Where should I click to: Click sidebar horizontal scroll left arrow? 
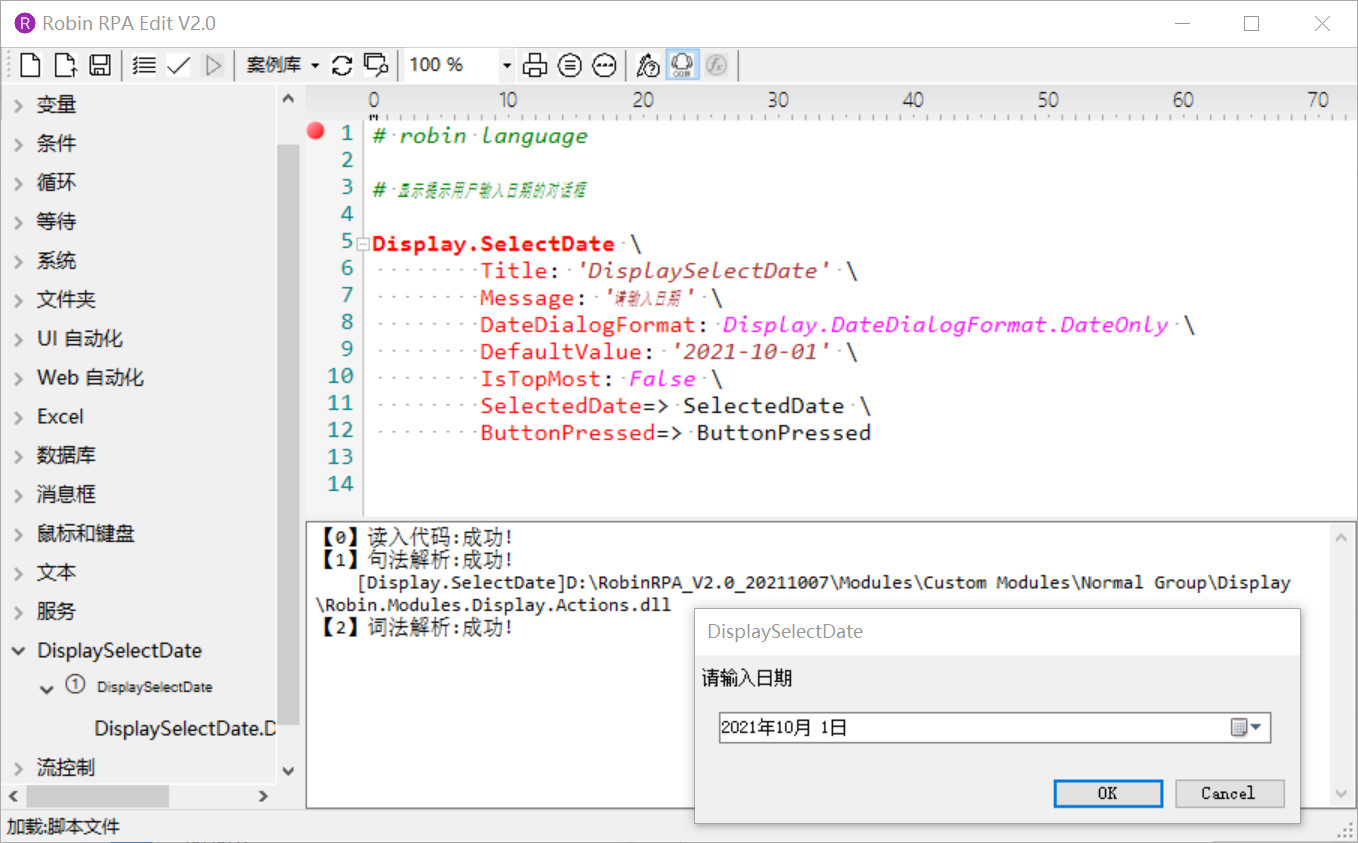pyautogui.click(x=14, y=796)
